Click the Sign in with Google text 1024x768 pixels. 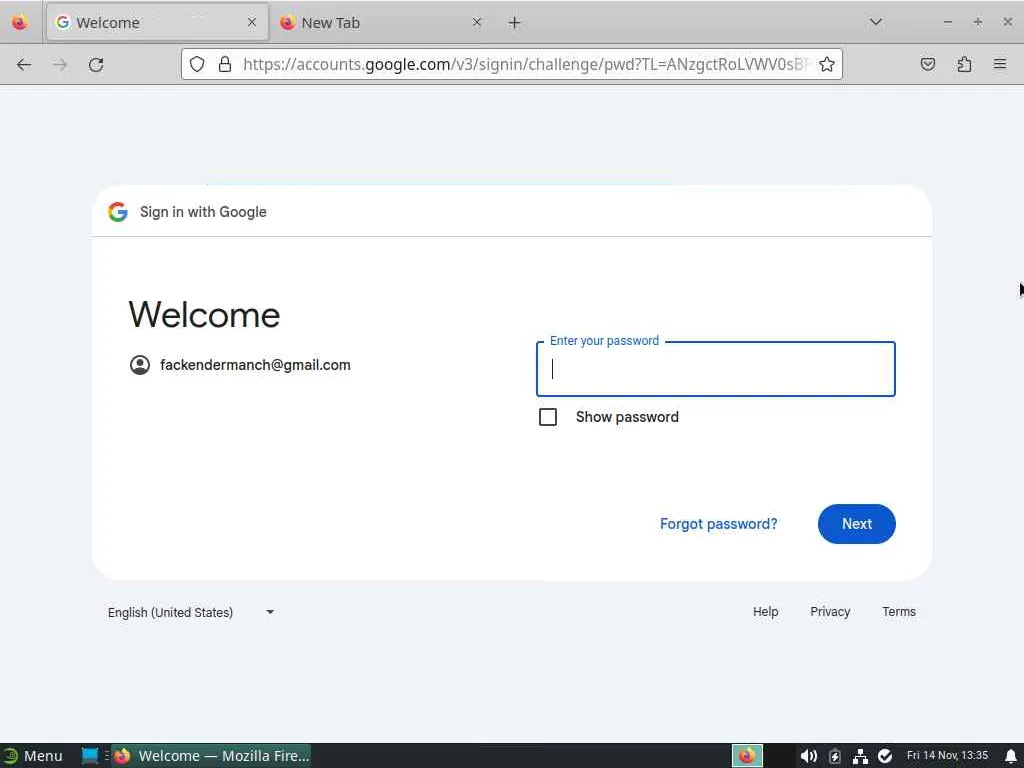[203, 212]
